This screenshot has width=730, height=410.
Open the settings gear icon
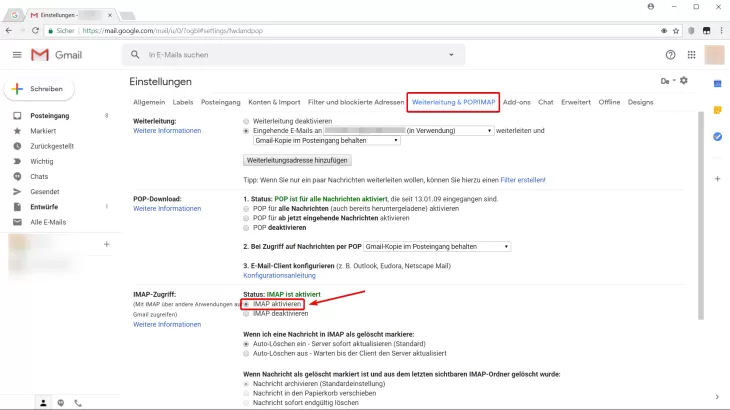tap(684, 80)
